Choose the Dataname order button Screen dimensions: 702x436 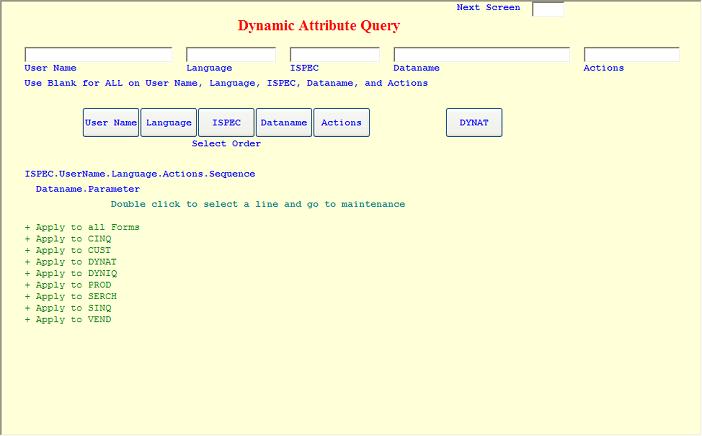point(284,122)
